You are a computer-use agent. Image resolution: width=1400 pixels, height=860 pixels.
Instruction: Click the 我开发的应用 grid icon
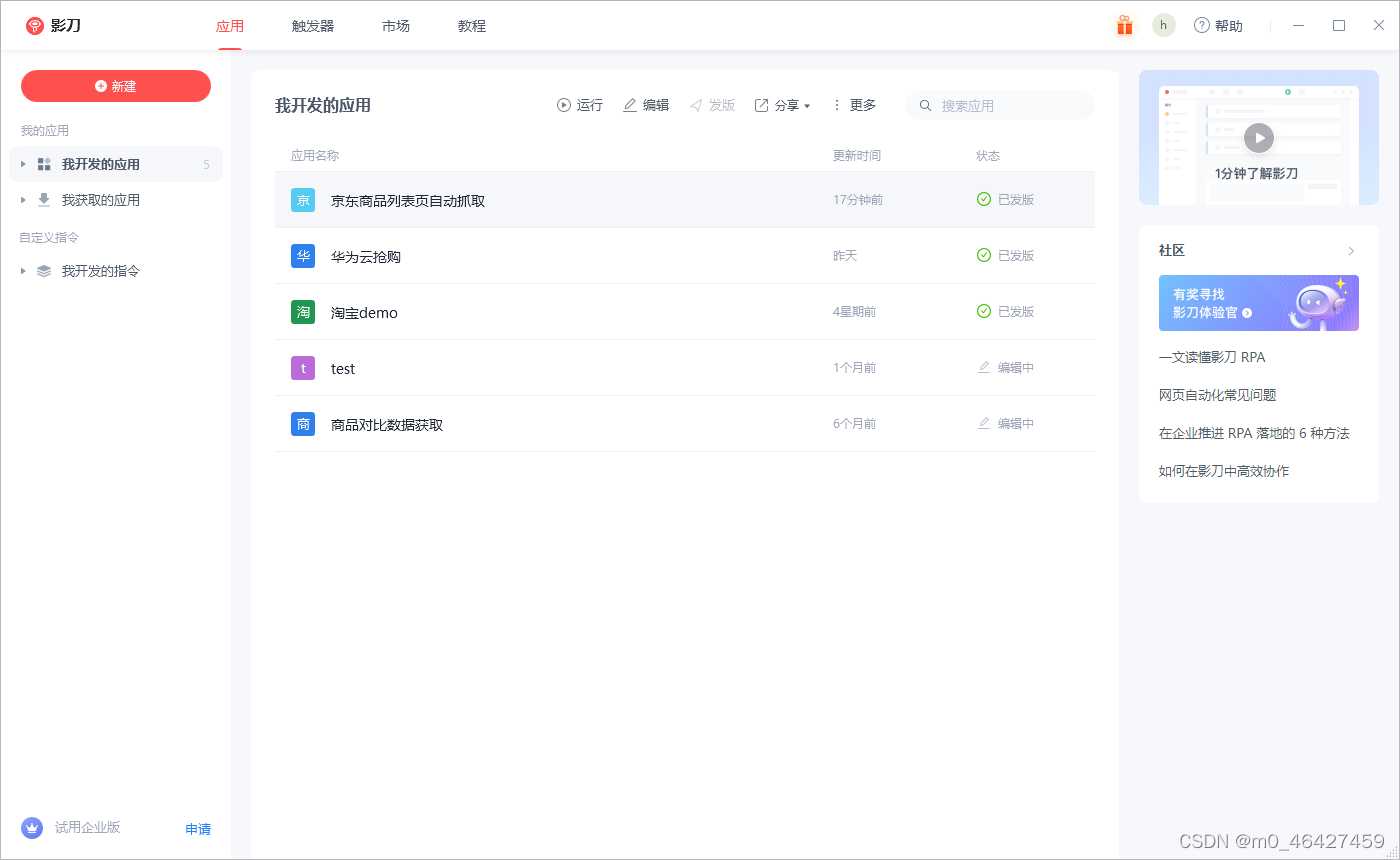coord(44,164)
